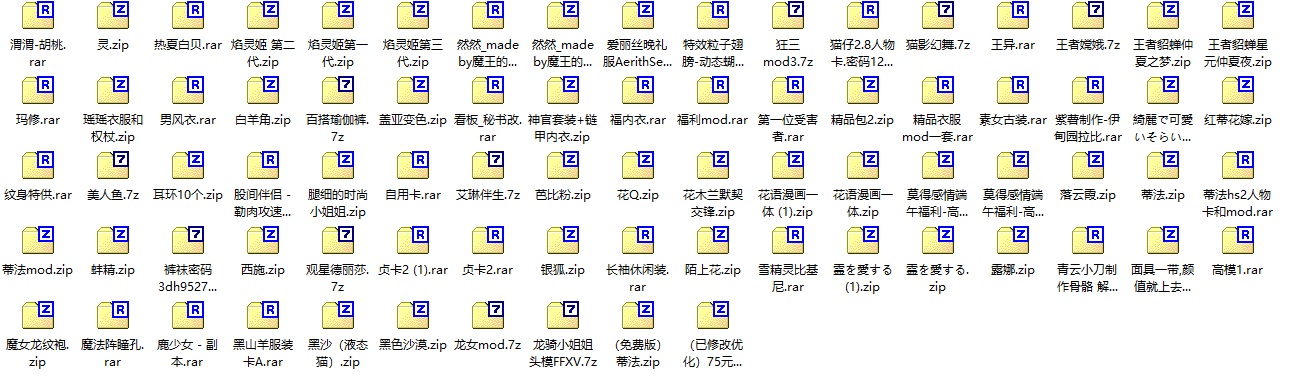
Task: Click the file name 耳环10个.zip
Action: (x=188, y=195)
